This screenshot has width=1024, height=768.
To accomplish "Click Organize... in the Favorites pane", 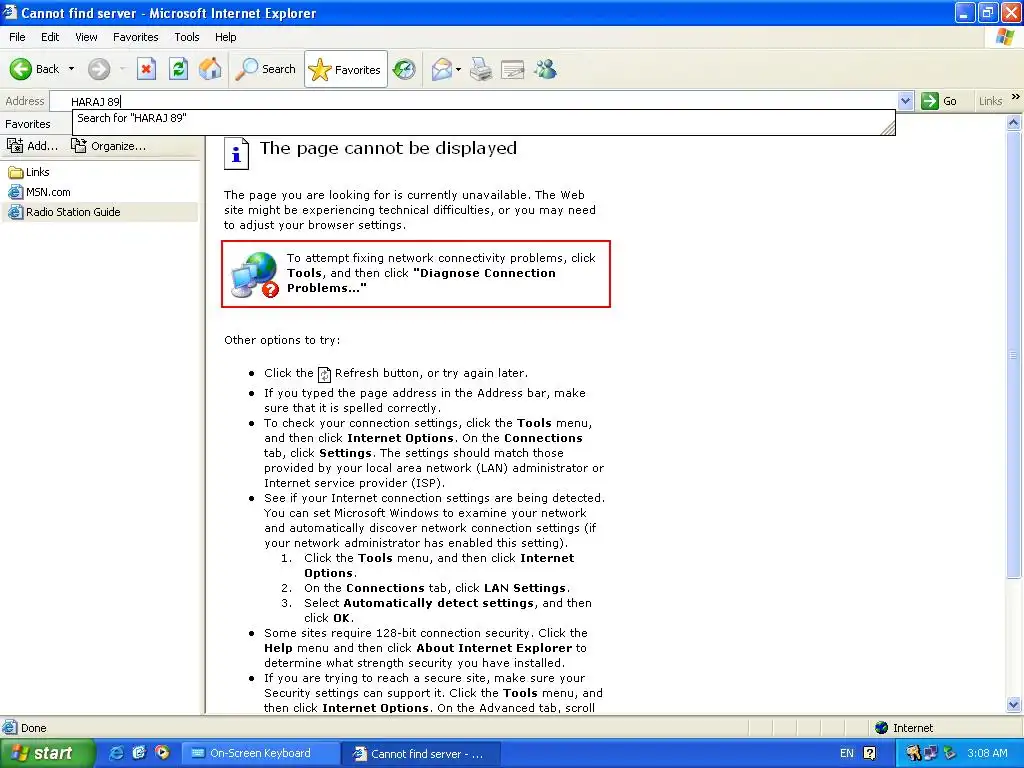I will tap(108, 146).
